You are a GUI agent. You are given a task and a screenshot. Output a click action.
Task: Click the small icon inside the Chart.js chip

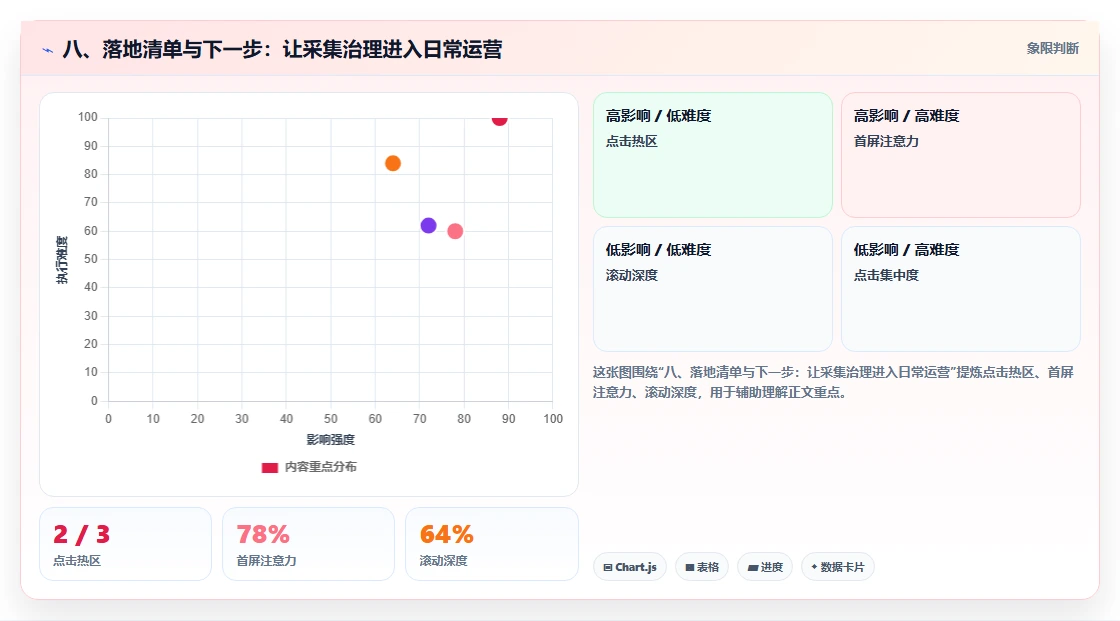coord(608,567)
